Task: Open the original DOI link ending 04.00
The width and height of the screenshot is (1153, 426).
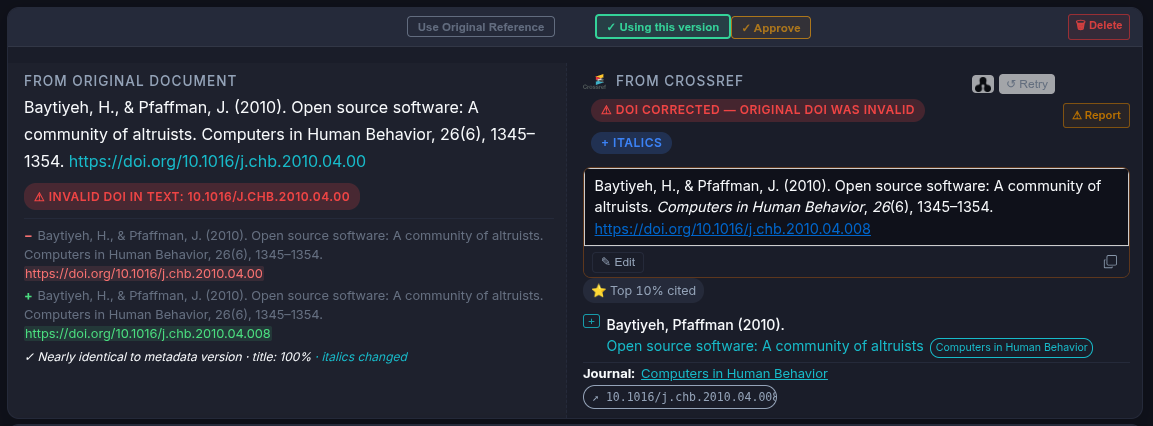Action: point(217,161)
